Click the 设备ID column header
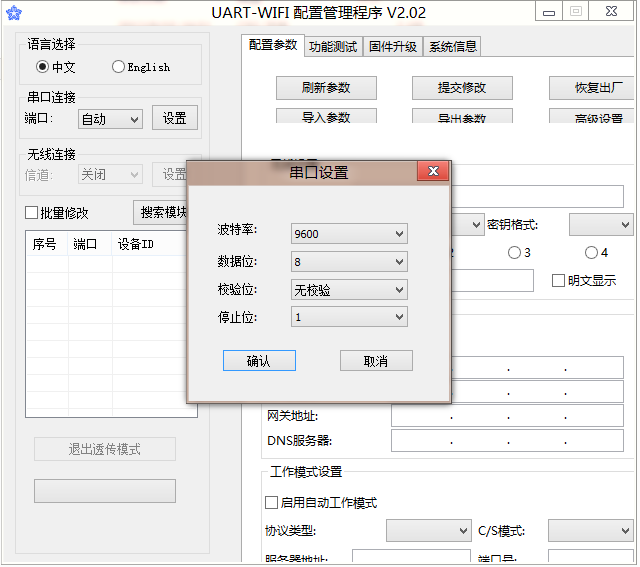This screenshot has height=567, width=640. [149, 244]
